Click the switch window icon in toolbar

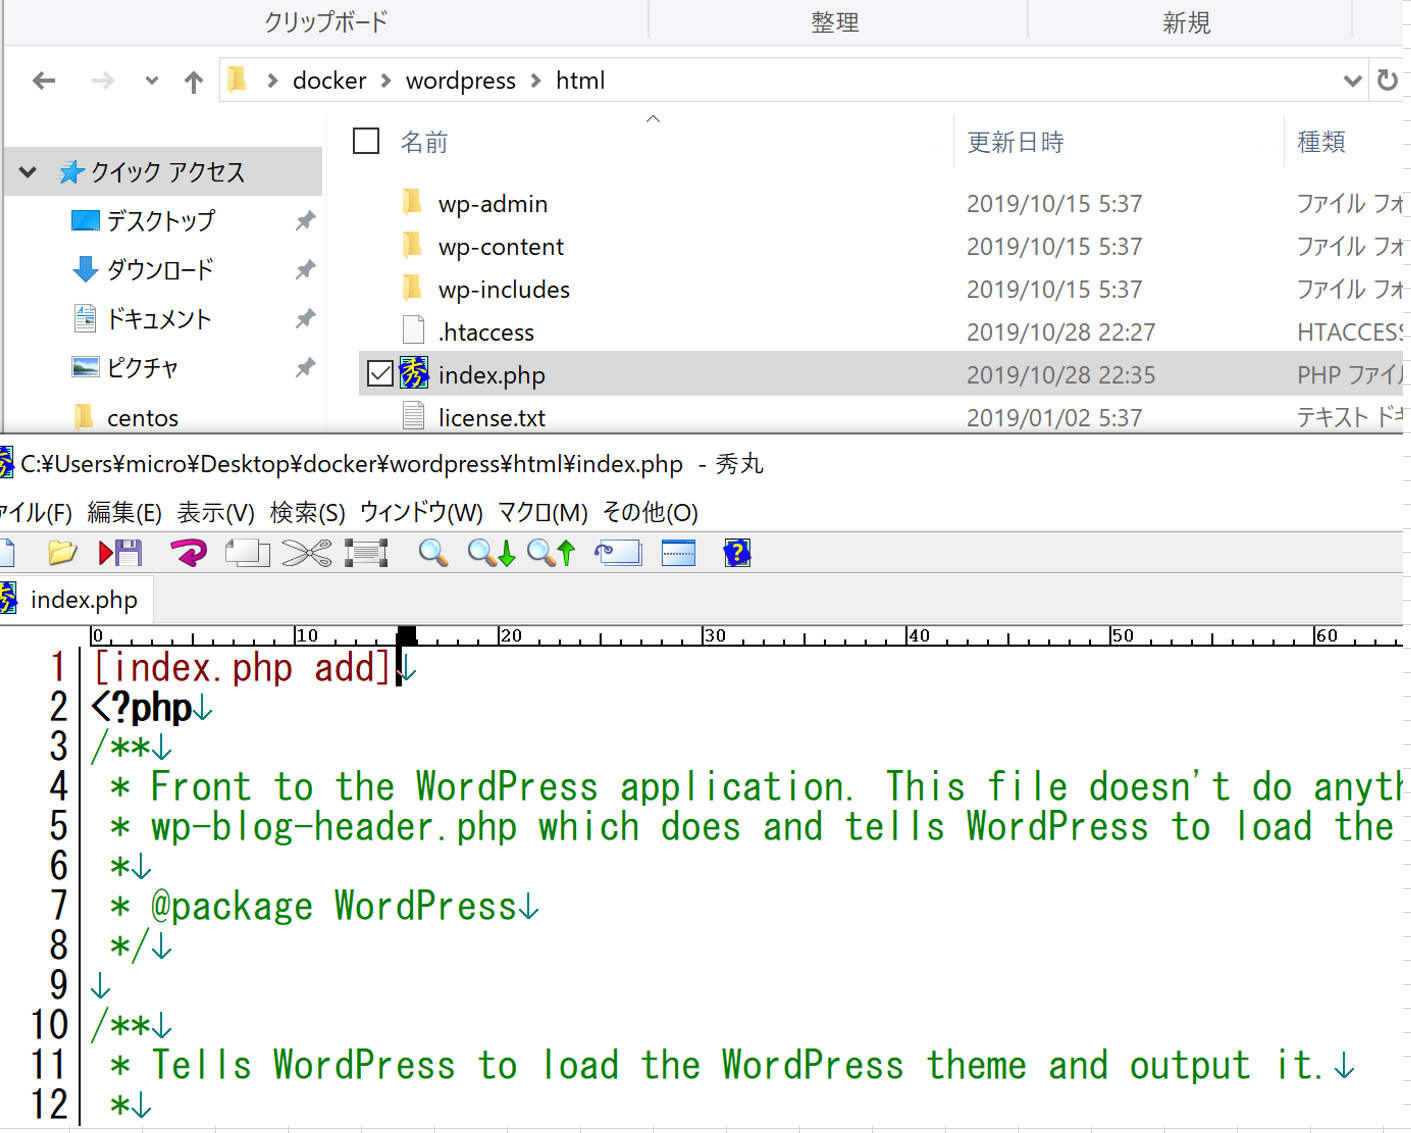619,552
